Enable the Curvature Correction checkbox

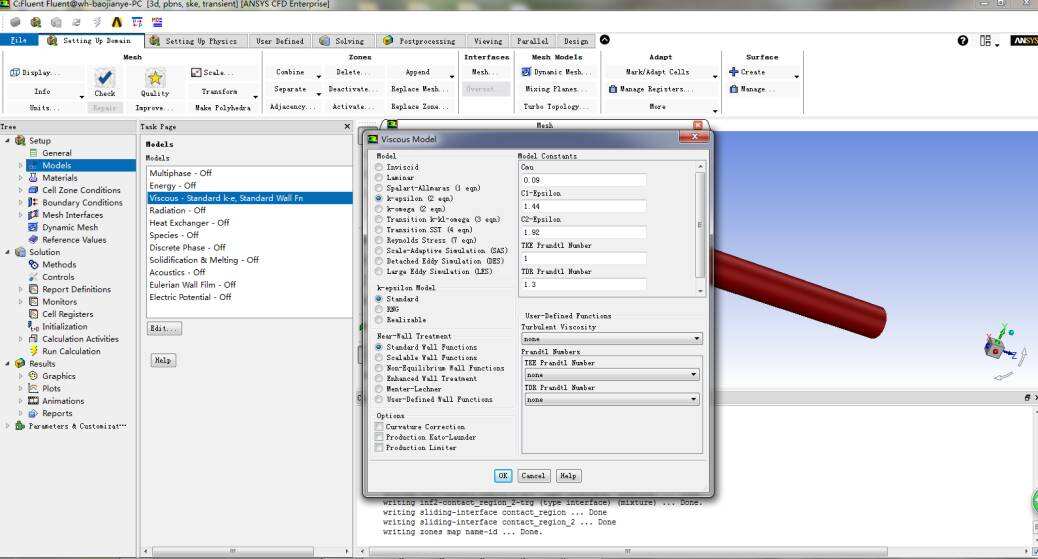pos(379,427)
